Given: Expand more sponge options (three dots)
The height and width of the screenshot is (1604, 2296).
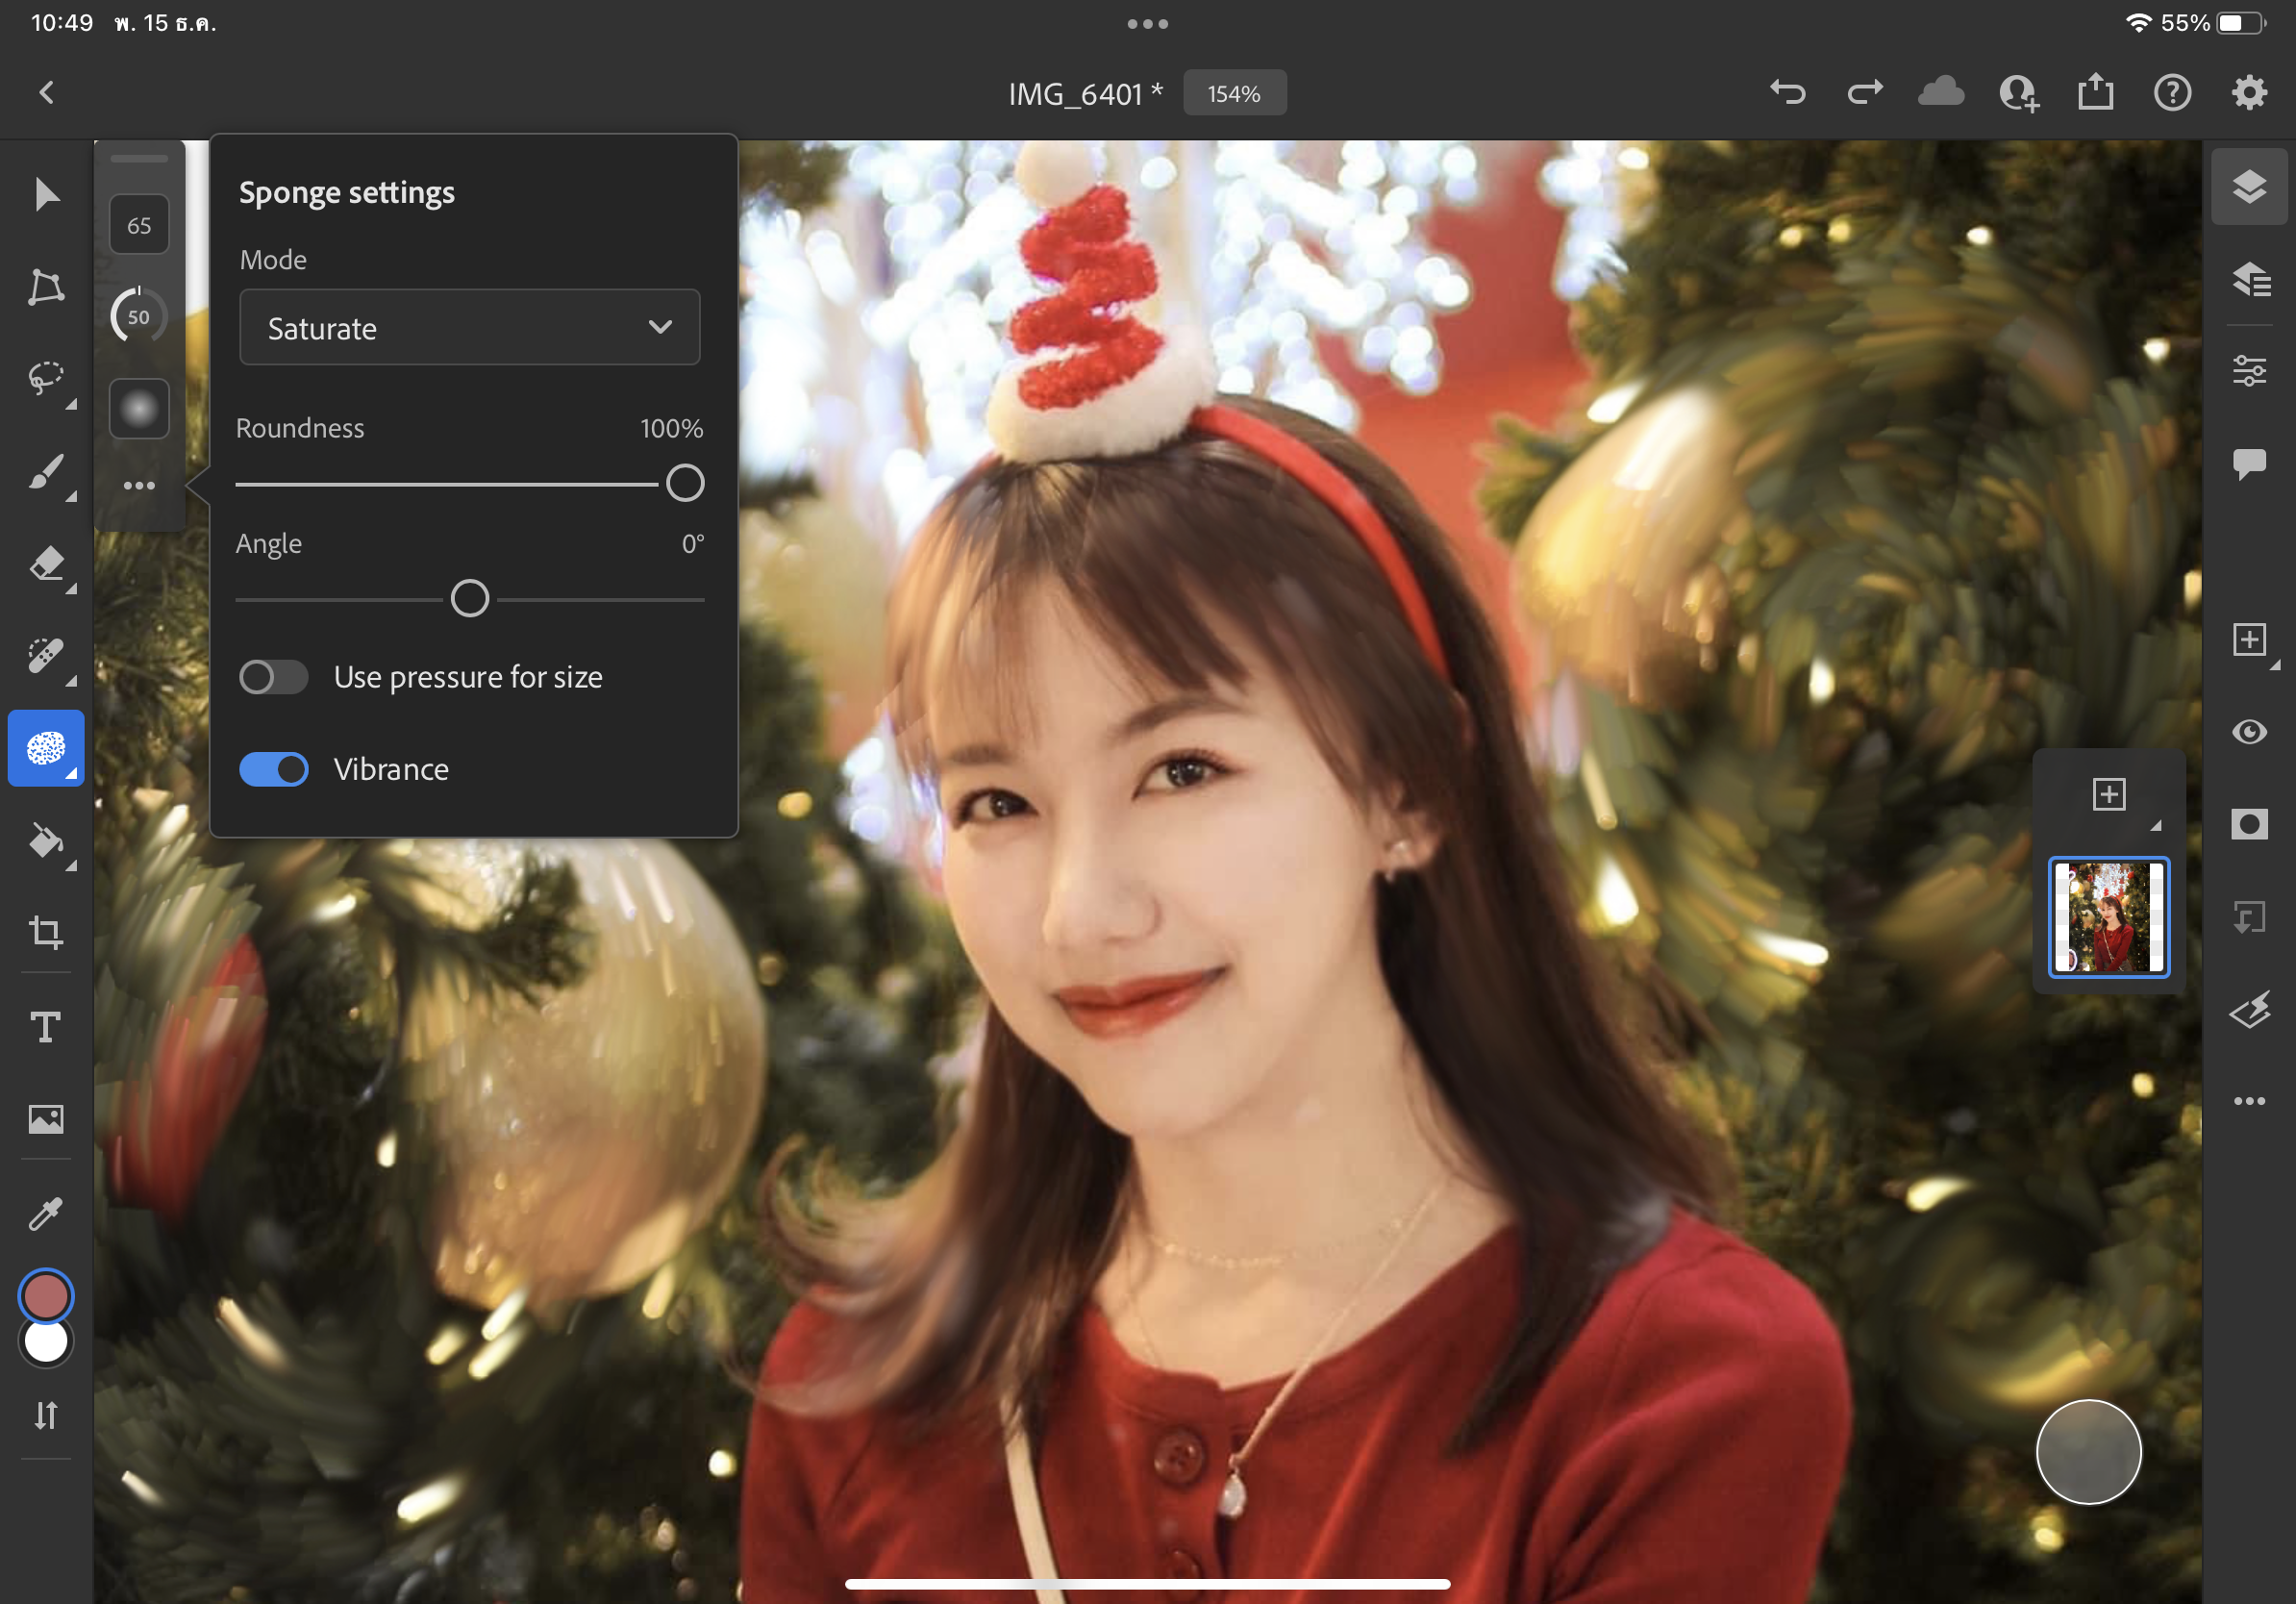Looking at the screenshot, I should 139,486.
